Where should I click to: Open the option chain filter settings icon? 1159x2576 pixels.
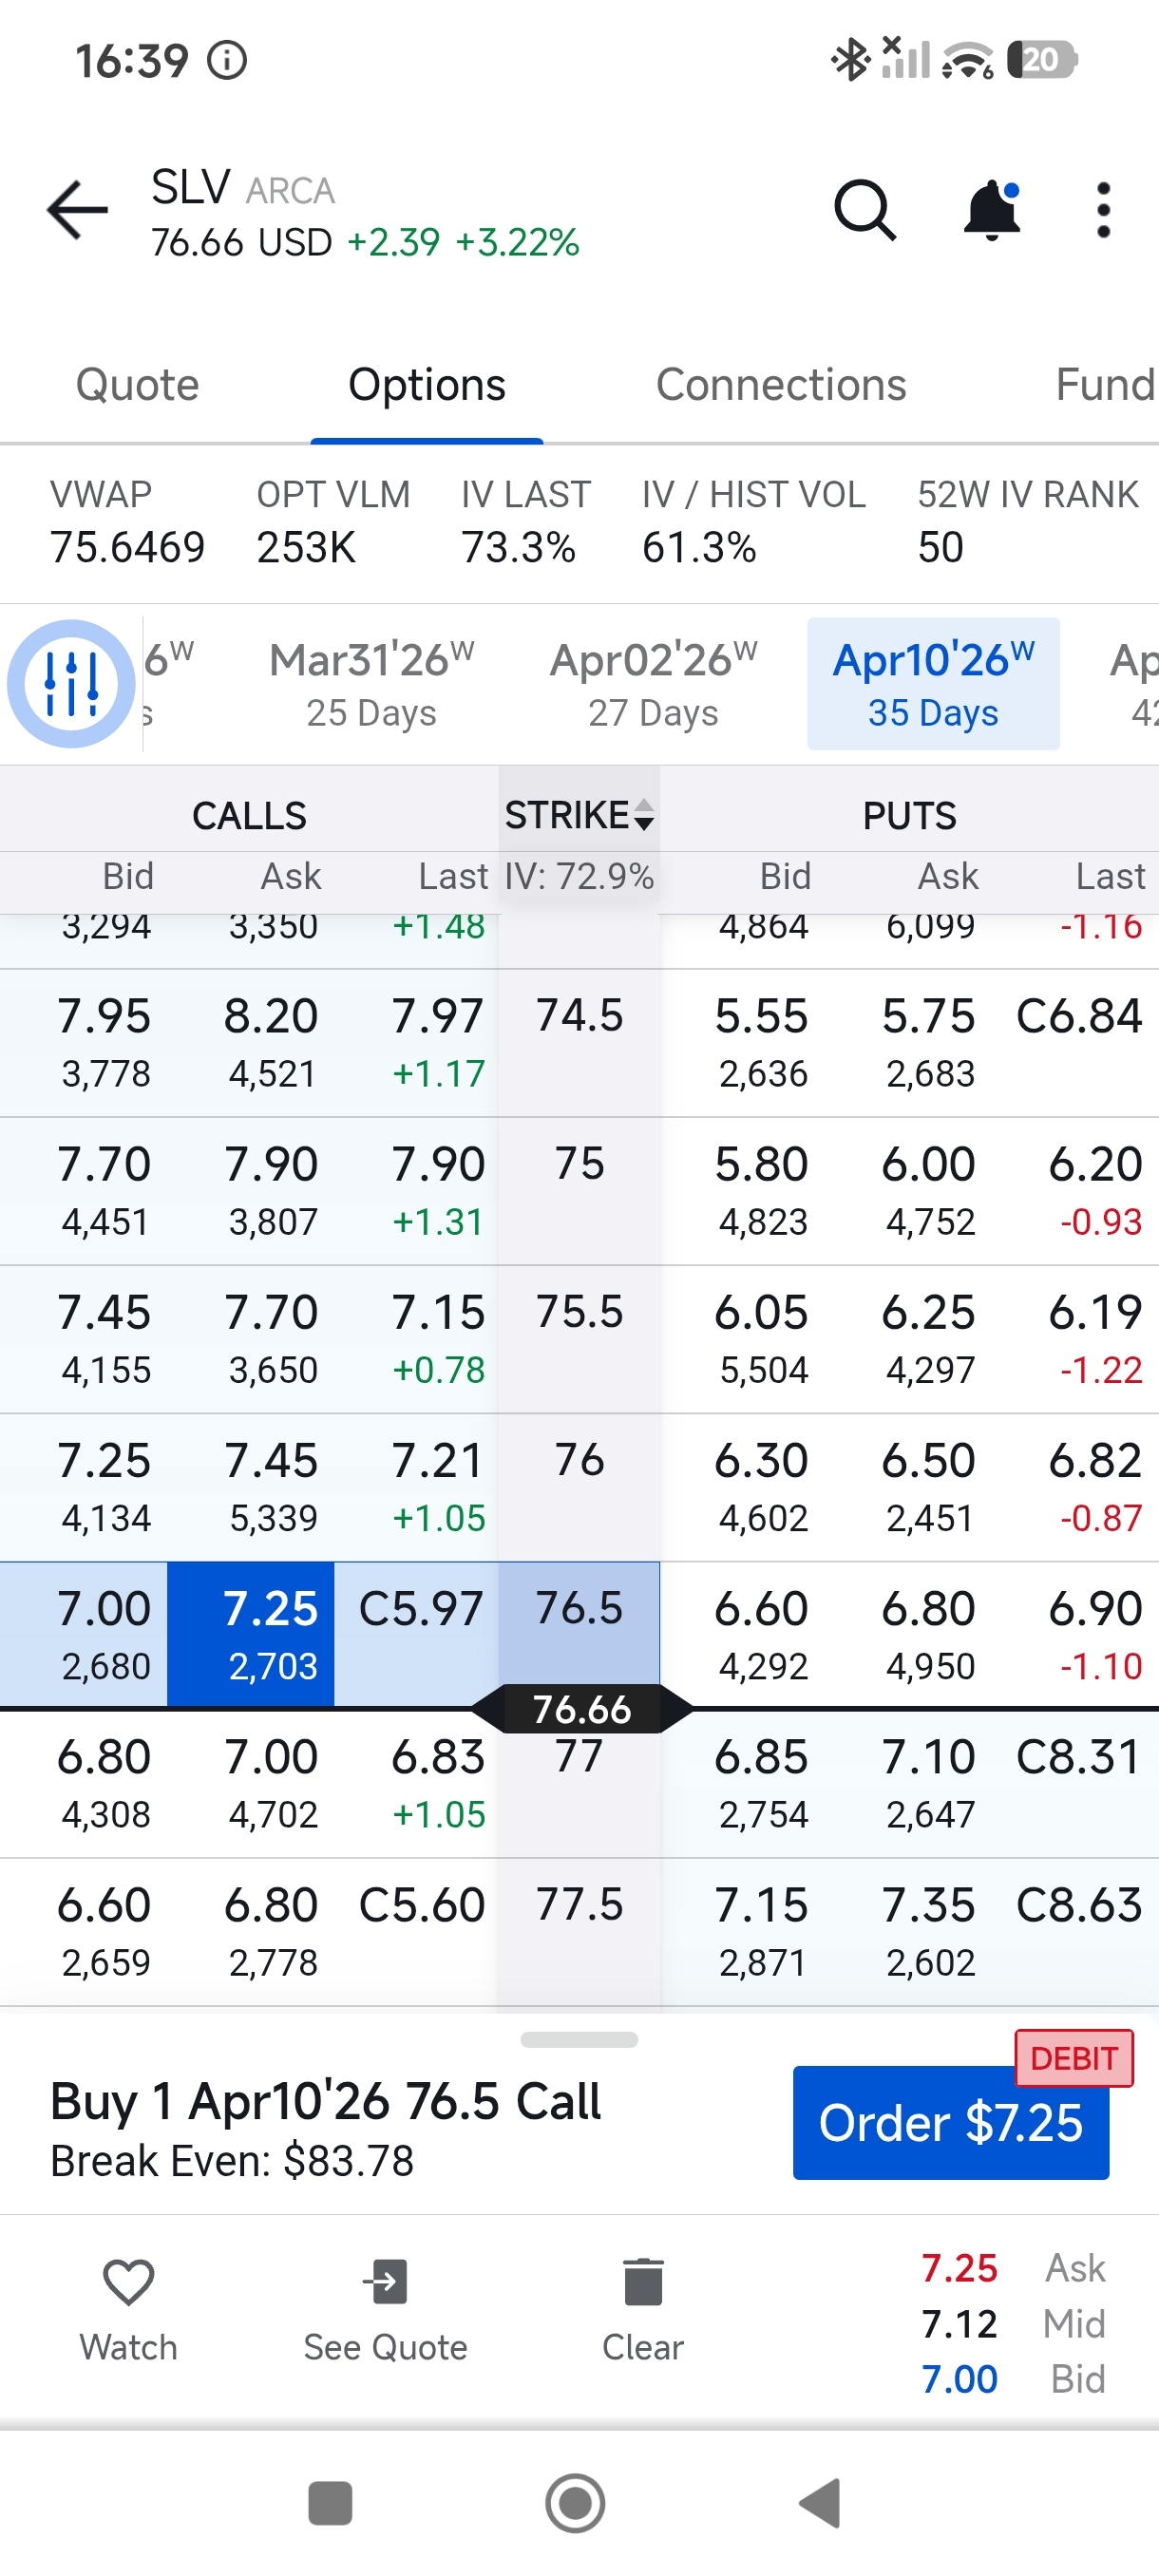(70, 684)
